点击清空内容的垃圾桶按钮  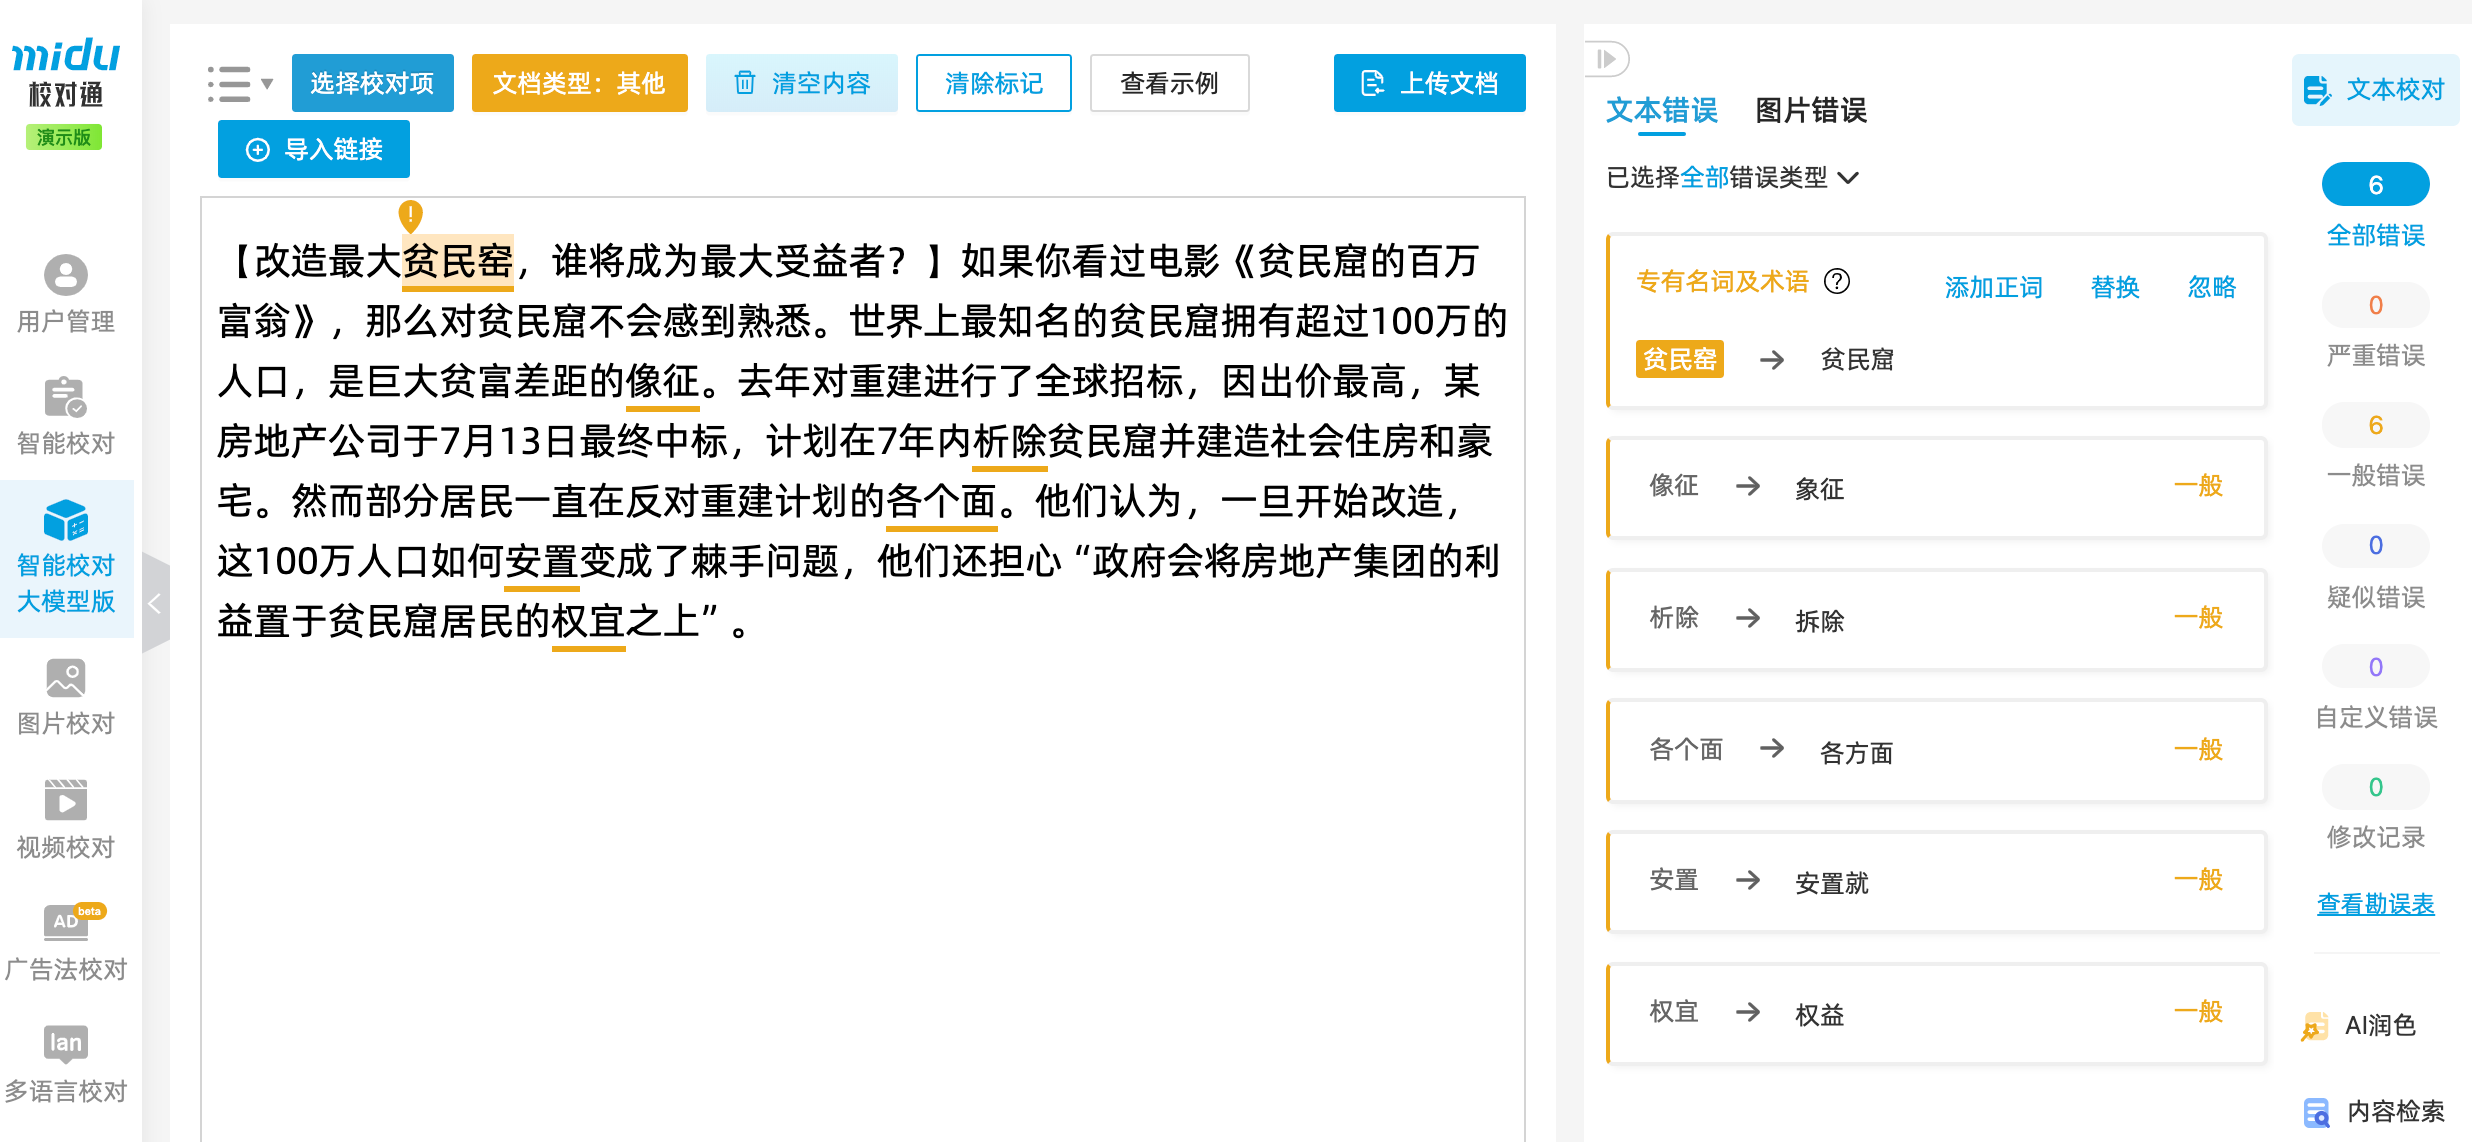point(744,83)
